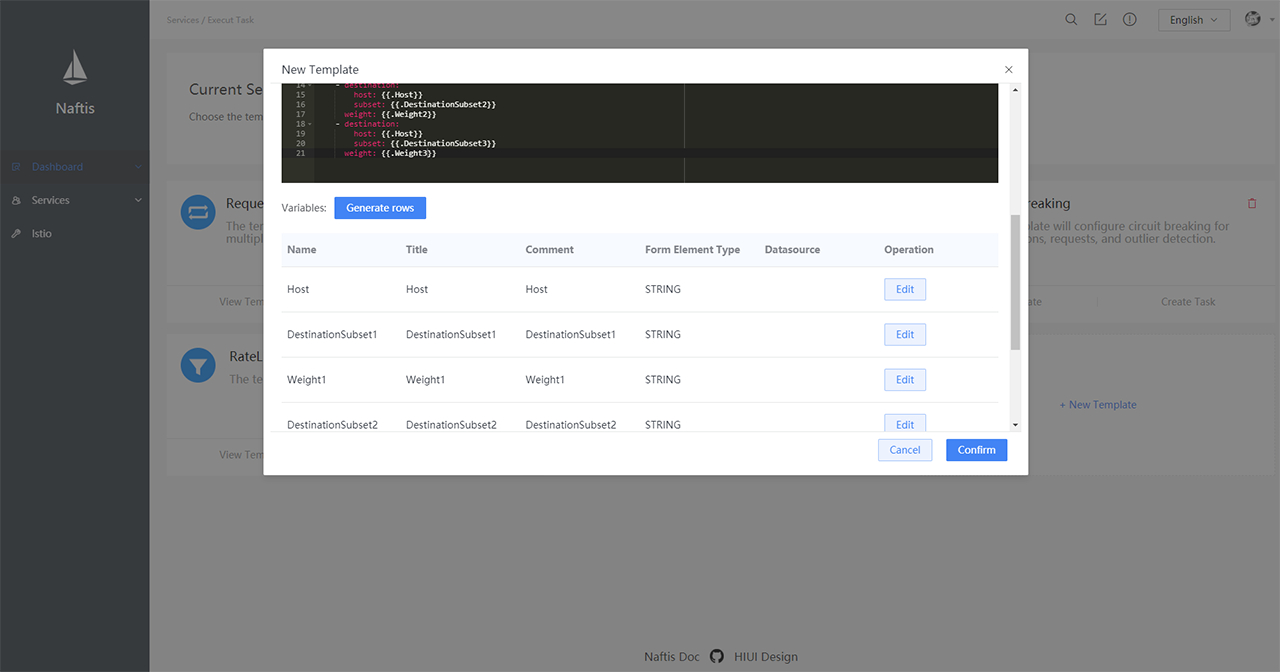Open the Istio sidebar menu item

(x=41, y=233)
